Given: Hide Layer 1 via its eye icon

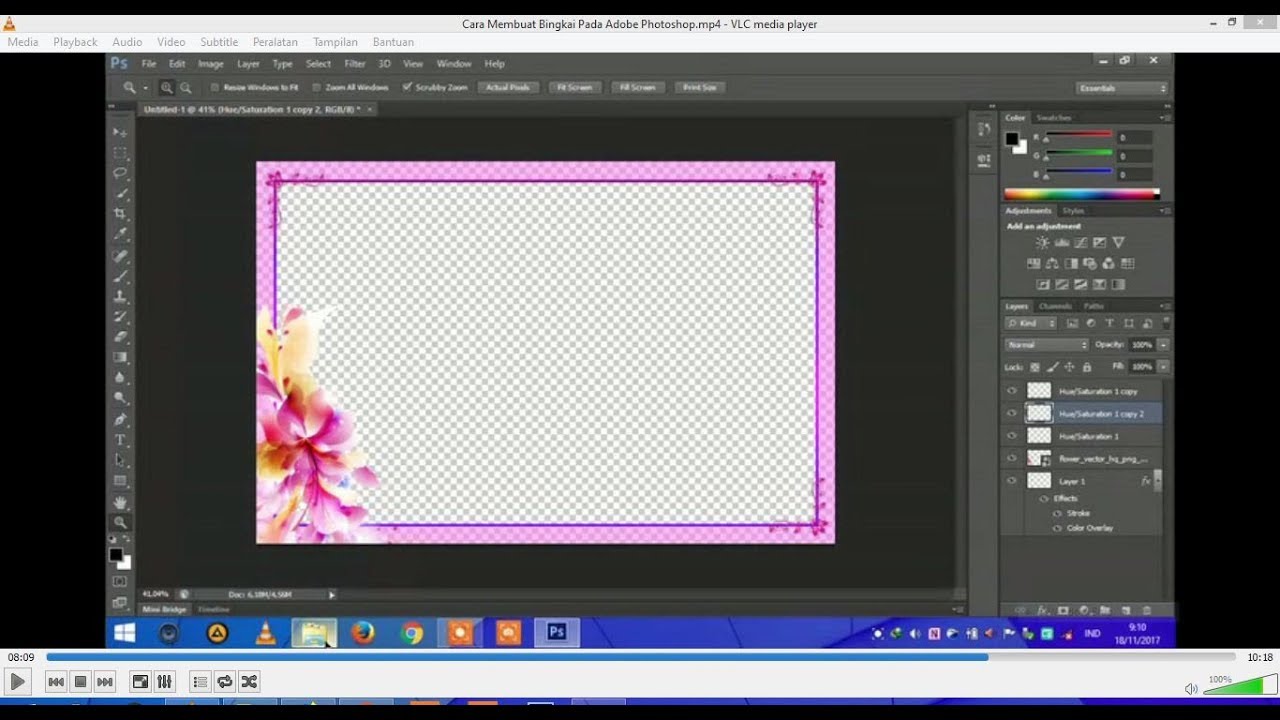Looking at the screenshot, I should pos(1012,481).
